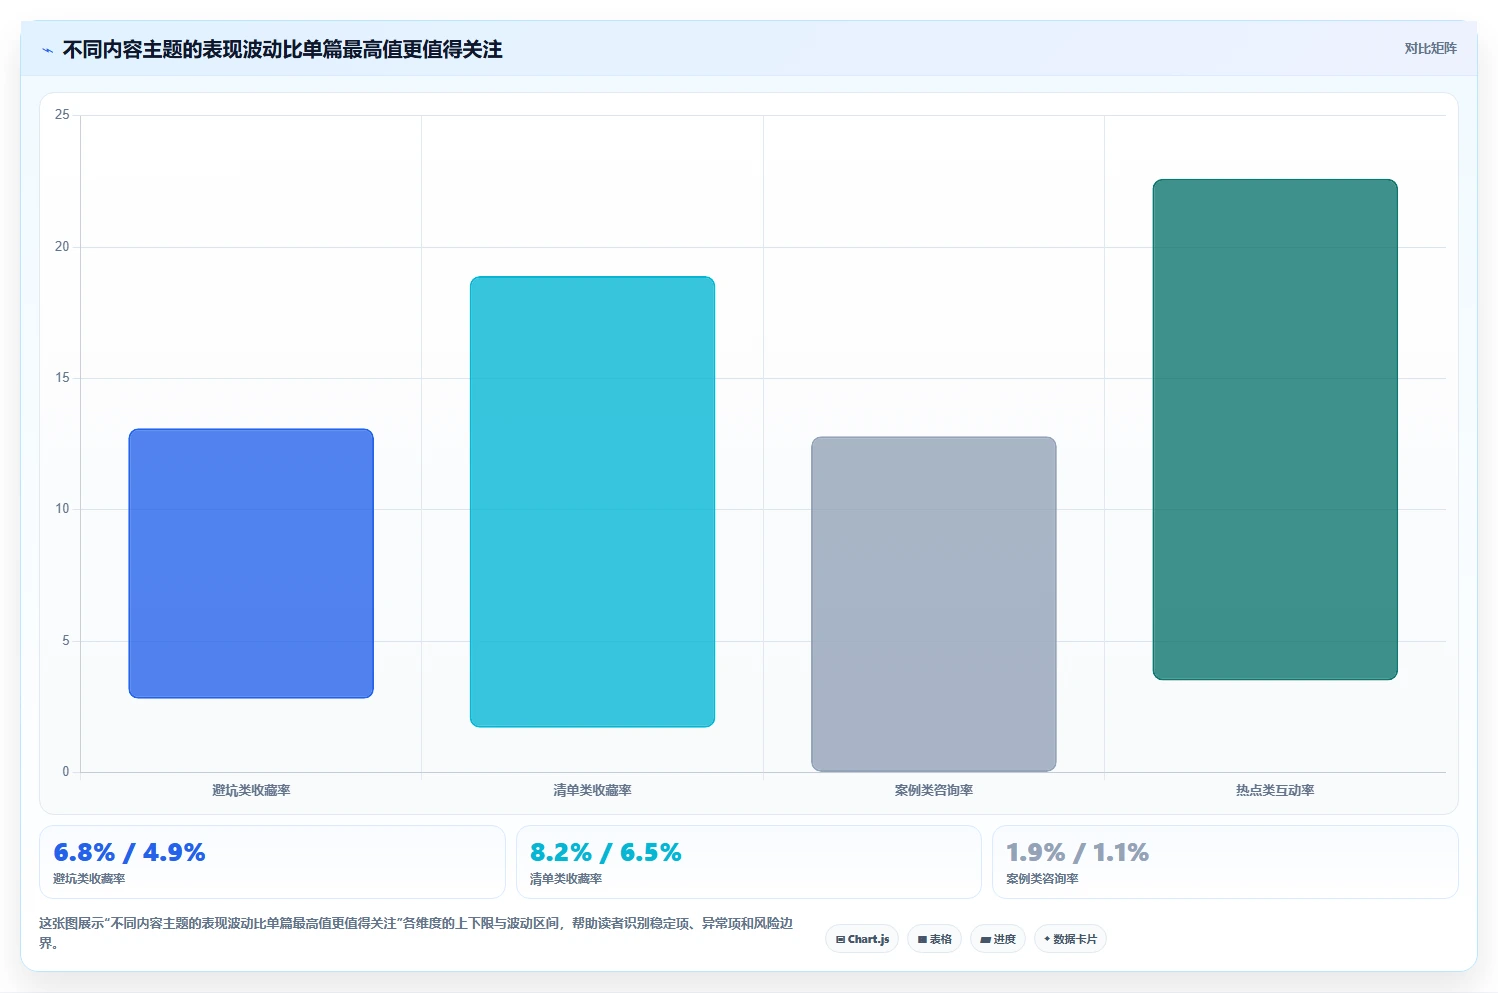Screen dimensions: 1498x993
Task: Click the x-axis label 避坑类收藏率
Action: [251, 790]
